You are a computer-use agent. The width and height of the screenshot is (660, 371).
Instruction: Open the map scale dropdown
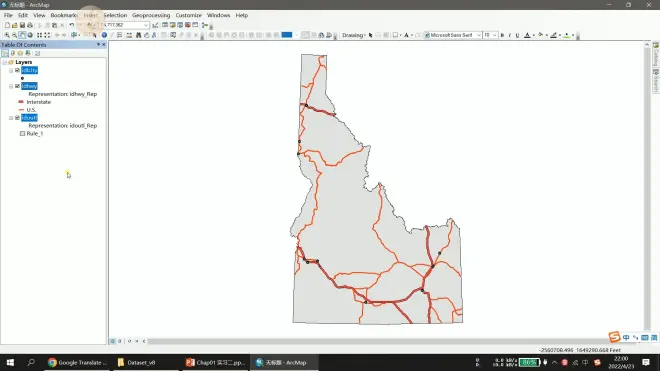click(146, 25)
